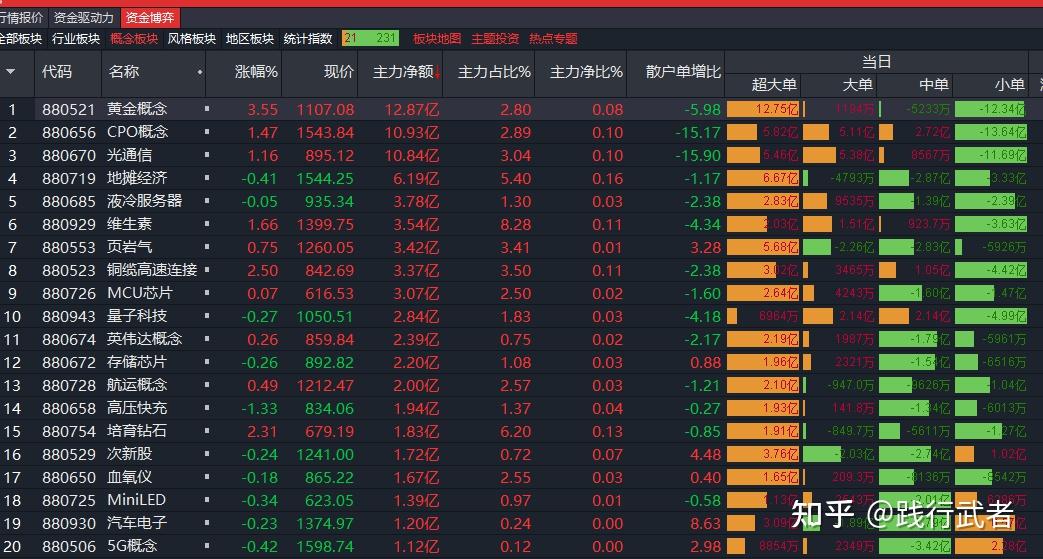Viewport: 1043px width, 559px height.
Task: Open the 主题投资 link
Action: [x=495, y=39]
